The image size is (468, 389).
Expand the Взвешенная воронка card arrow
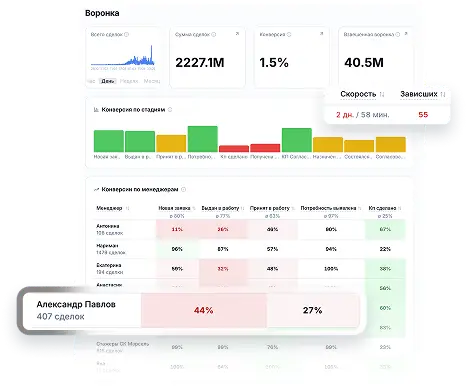[x=406, y=34]
